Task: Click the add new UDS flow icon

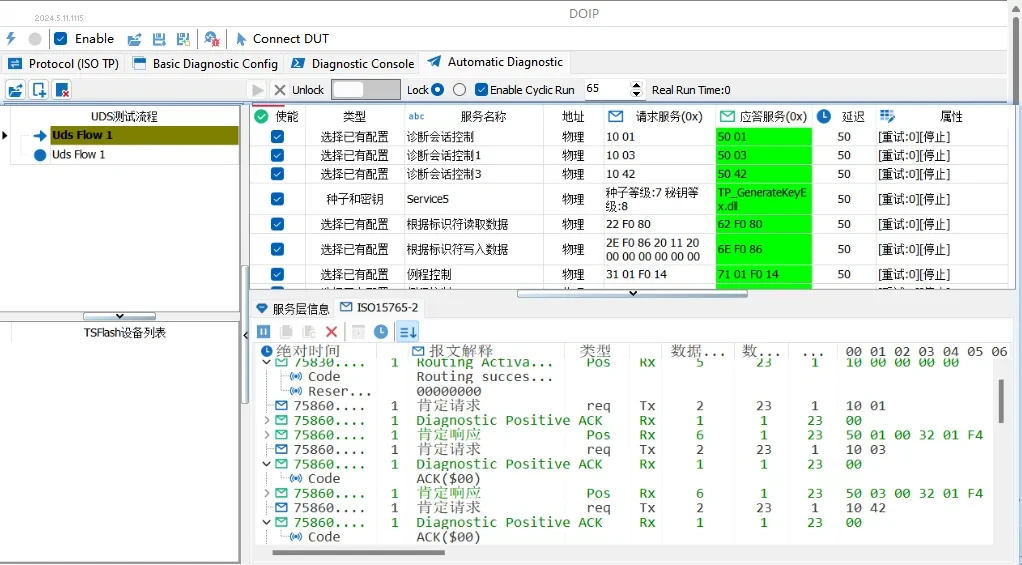Action: point(39,90)
